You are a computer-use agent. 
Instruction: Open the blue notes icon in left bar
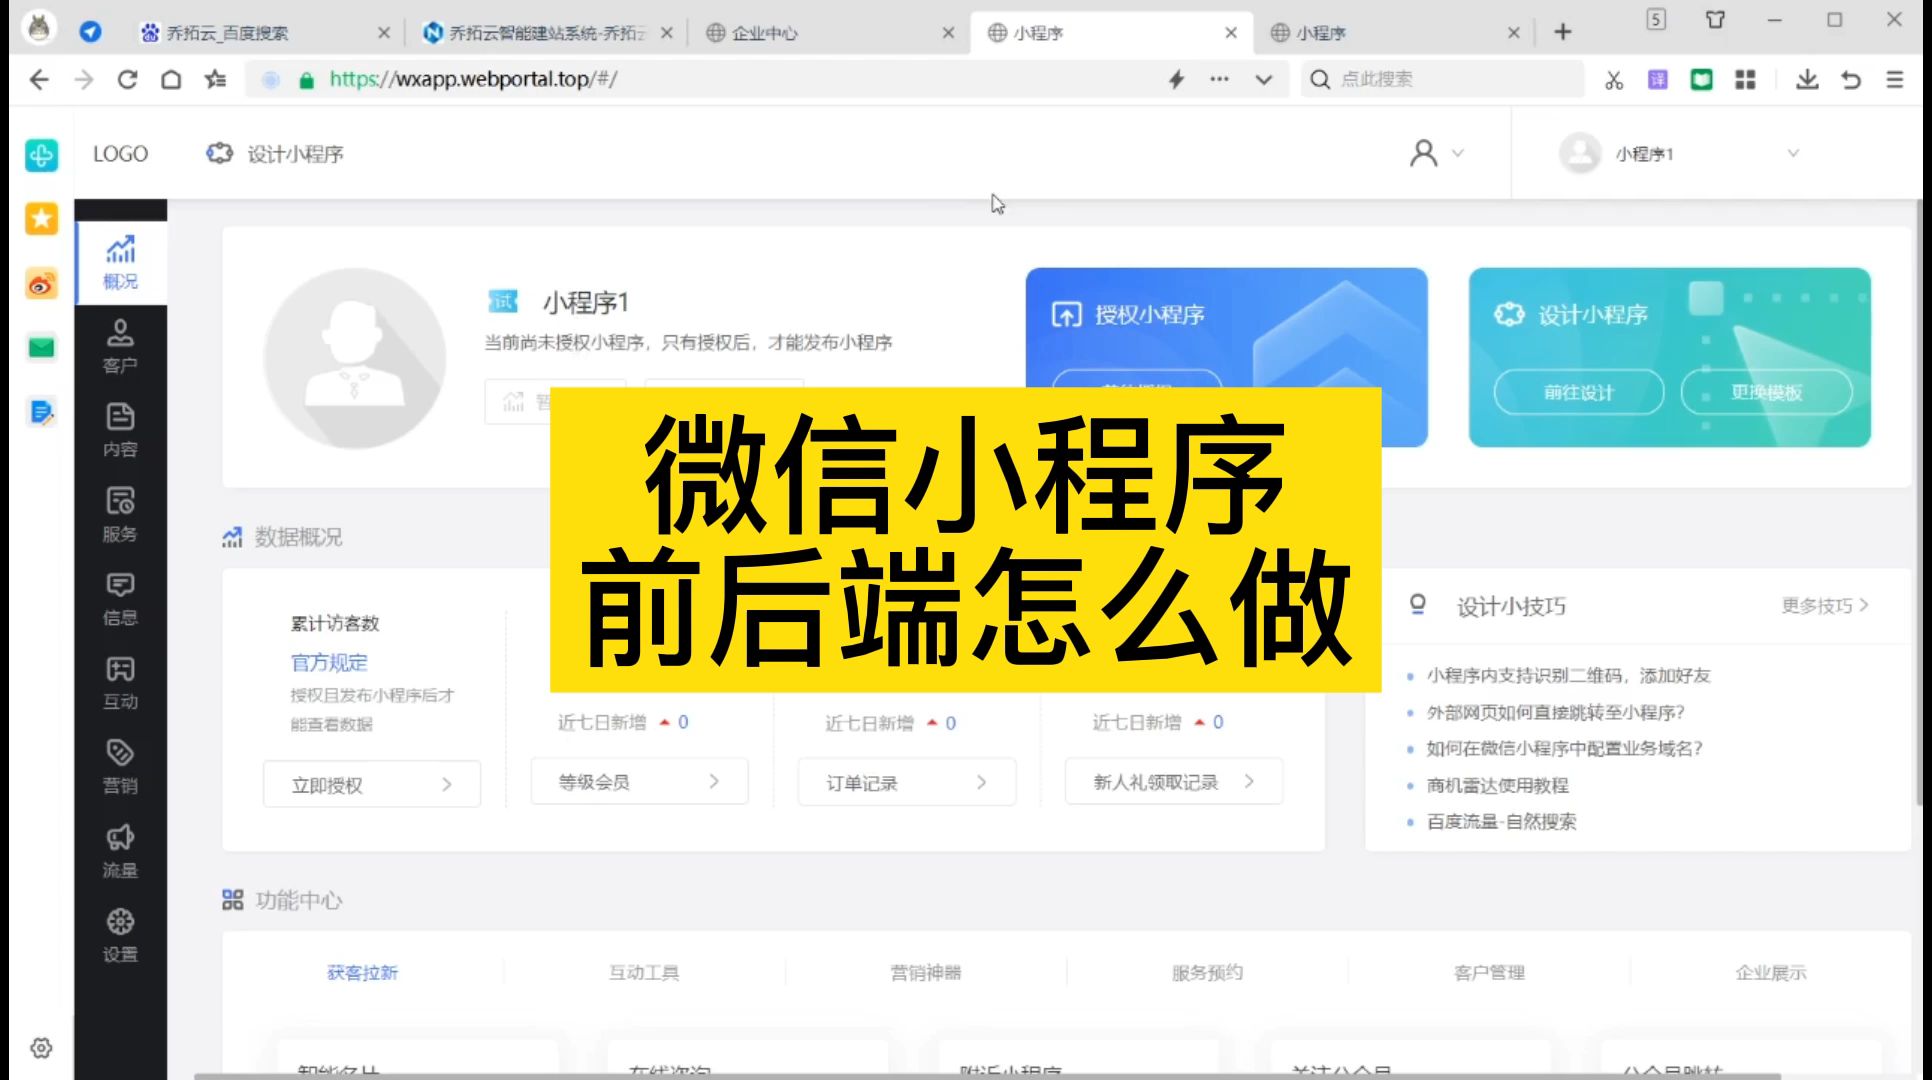pos(41,412)
